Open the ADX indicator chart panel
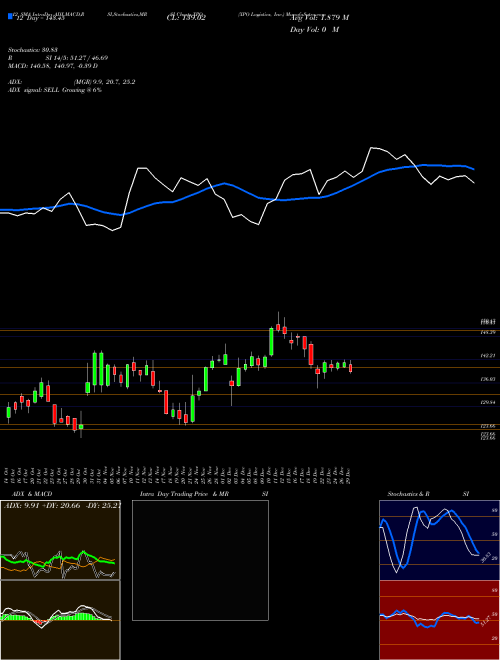The image size is (500, 660). point(60,540)
